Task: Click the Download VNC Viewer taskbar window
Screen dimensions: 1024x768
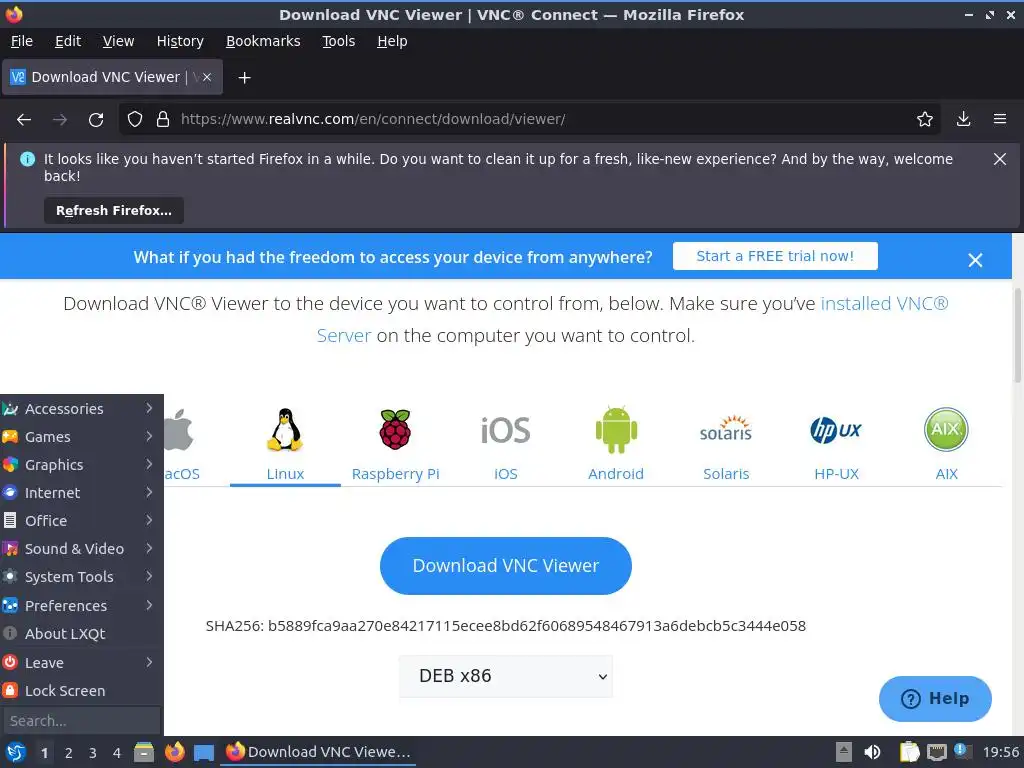Action: [318, 752]
